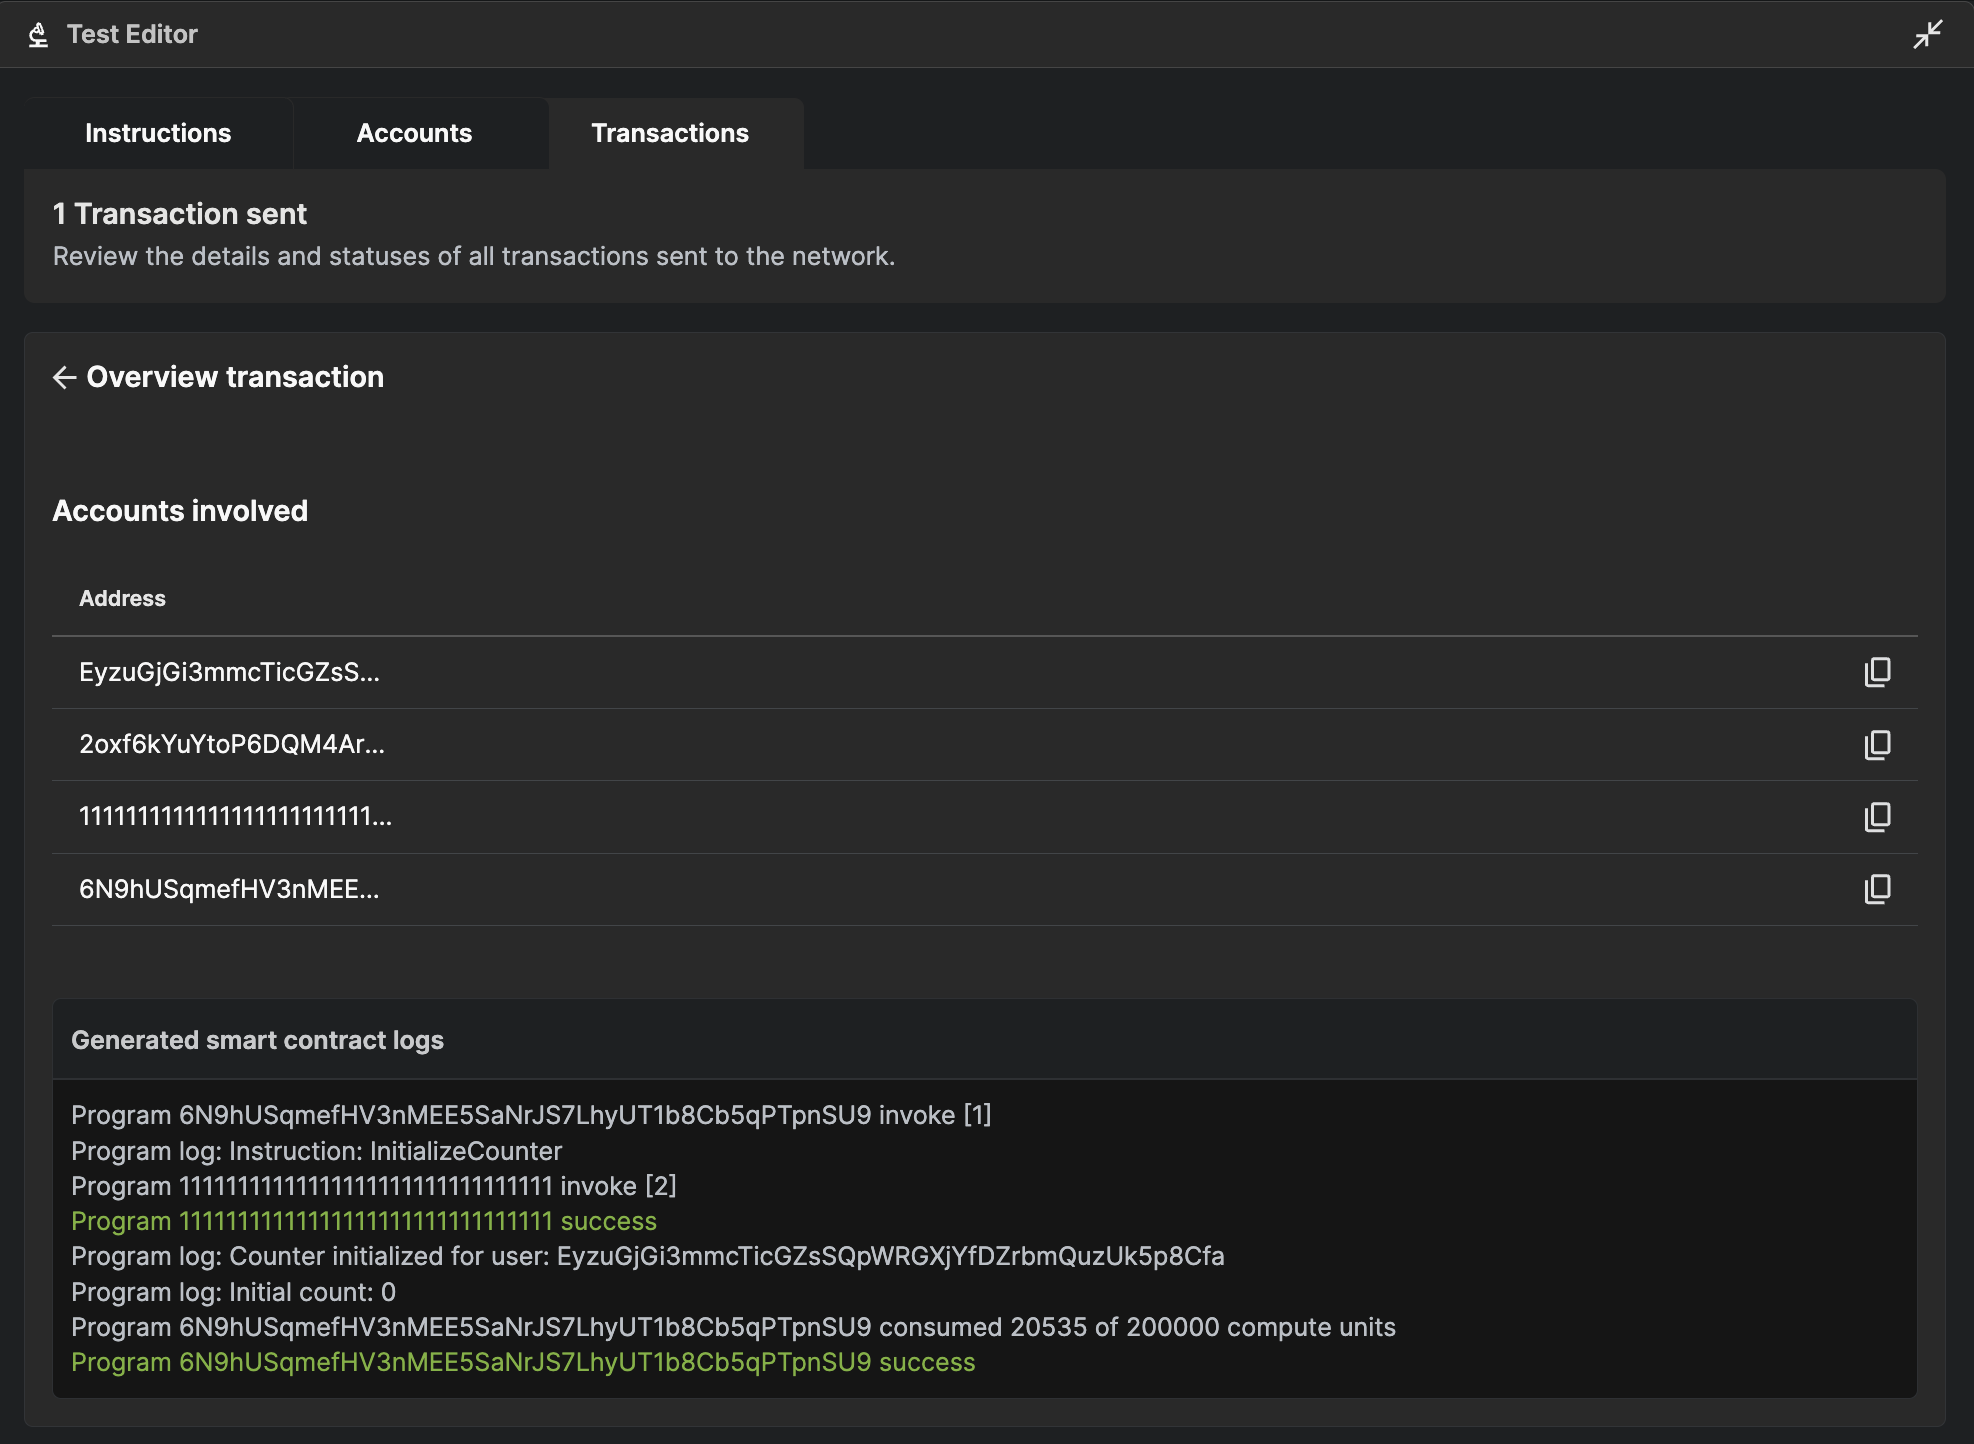Copy the address EyzuGjGi3mmcTicGZsS

point(1877,673)
